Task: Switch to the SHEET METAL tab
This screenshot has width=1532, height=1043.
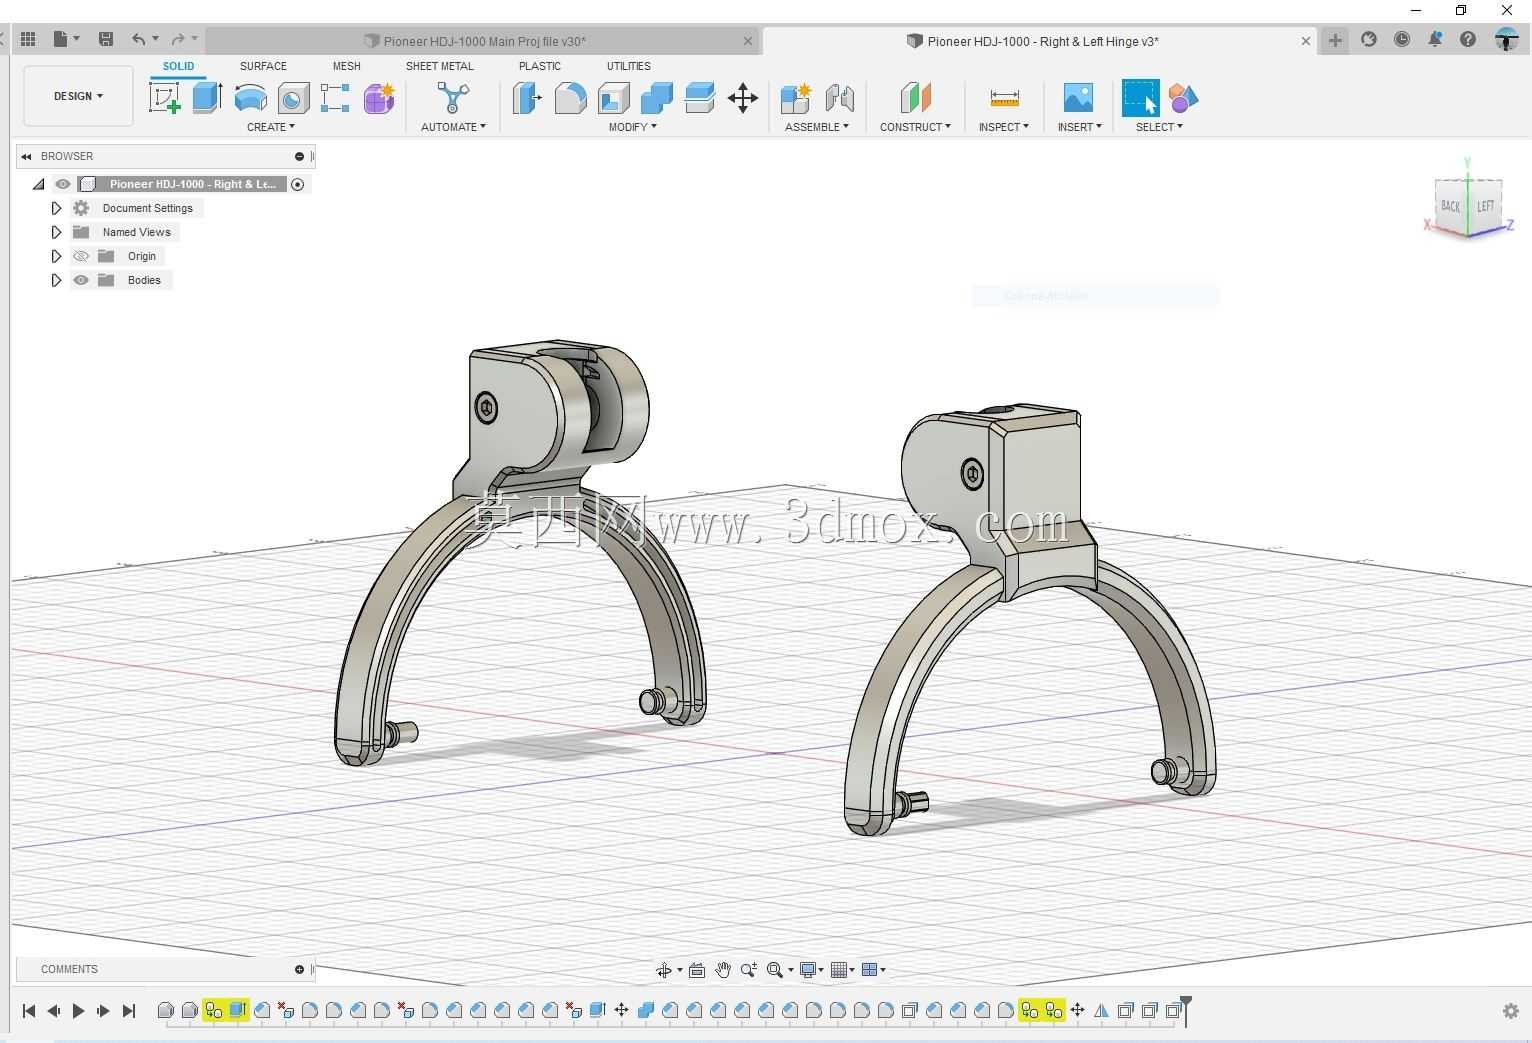Action: point(439,66)
